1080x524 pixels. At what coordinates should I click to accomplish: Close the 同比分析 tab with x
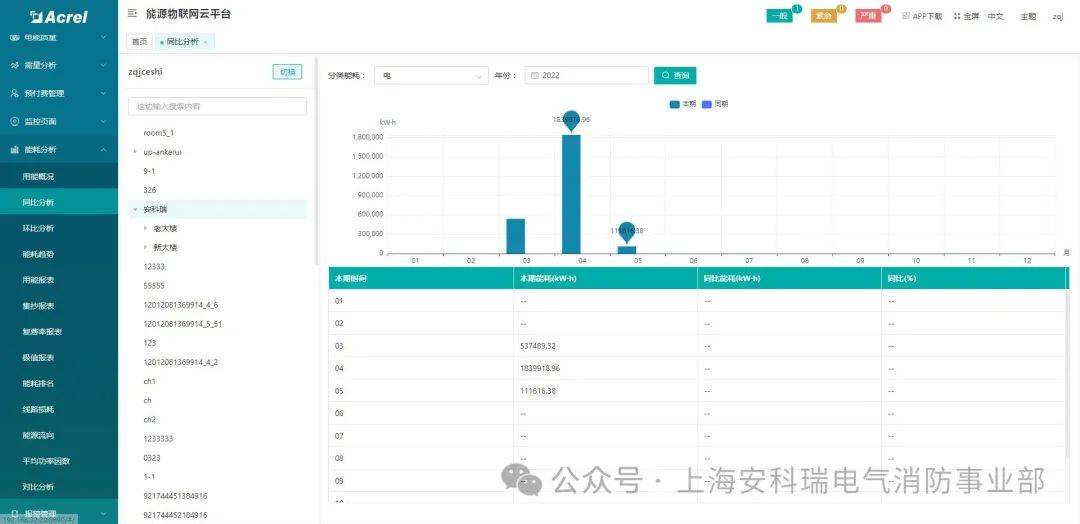205,42
